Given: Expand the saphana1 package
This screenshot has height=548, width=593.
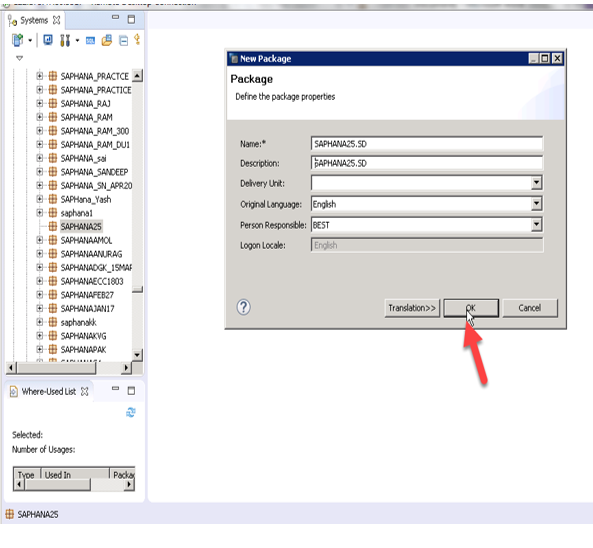Looking at the screenshot, I should [39, 213].
